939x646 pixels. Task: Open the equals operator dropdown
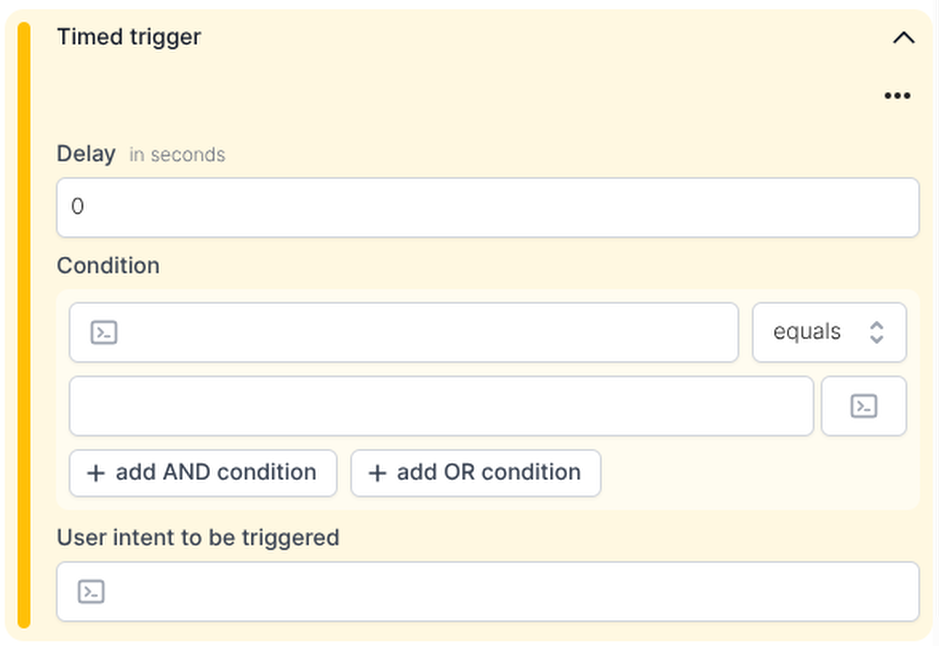(x=829, y=332)
